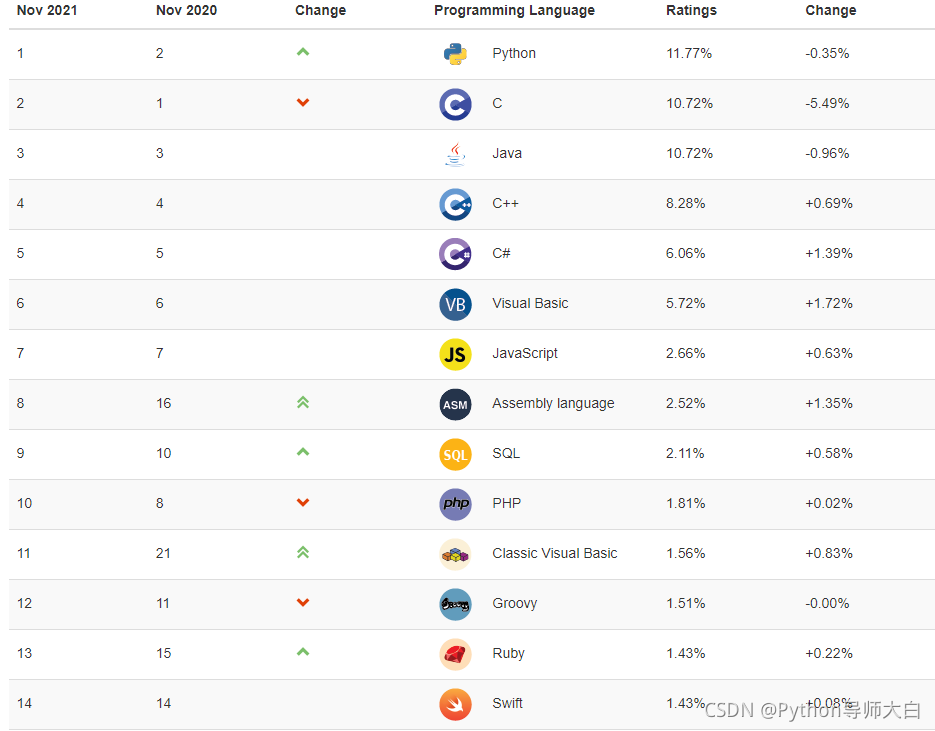Click the PHP logo icon

455,504
